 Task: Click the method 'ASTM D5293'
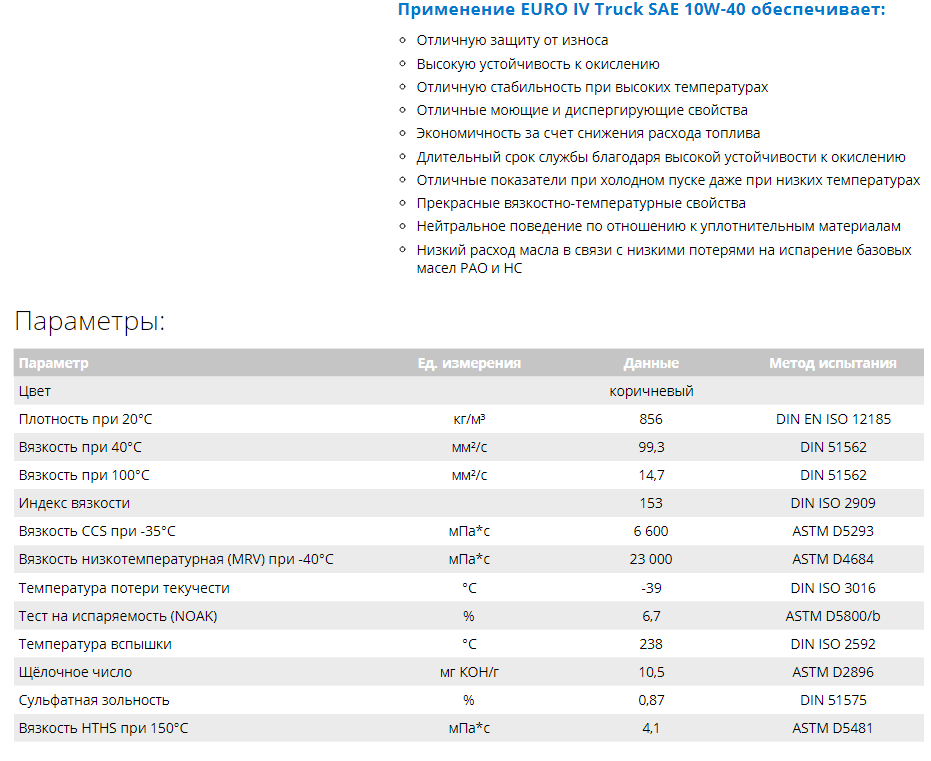point(833,531)
